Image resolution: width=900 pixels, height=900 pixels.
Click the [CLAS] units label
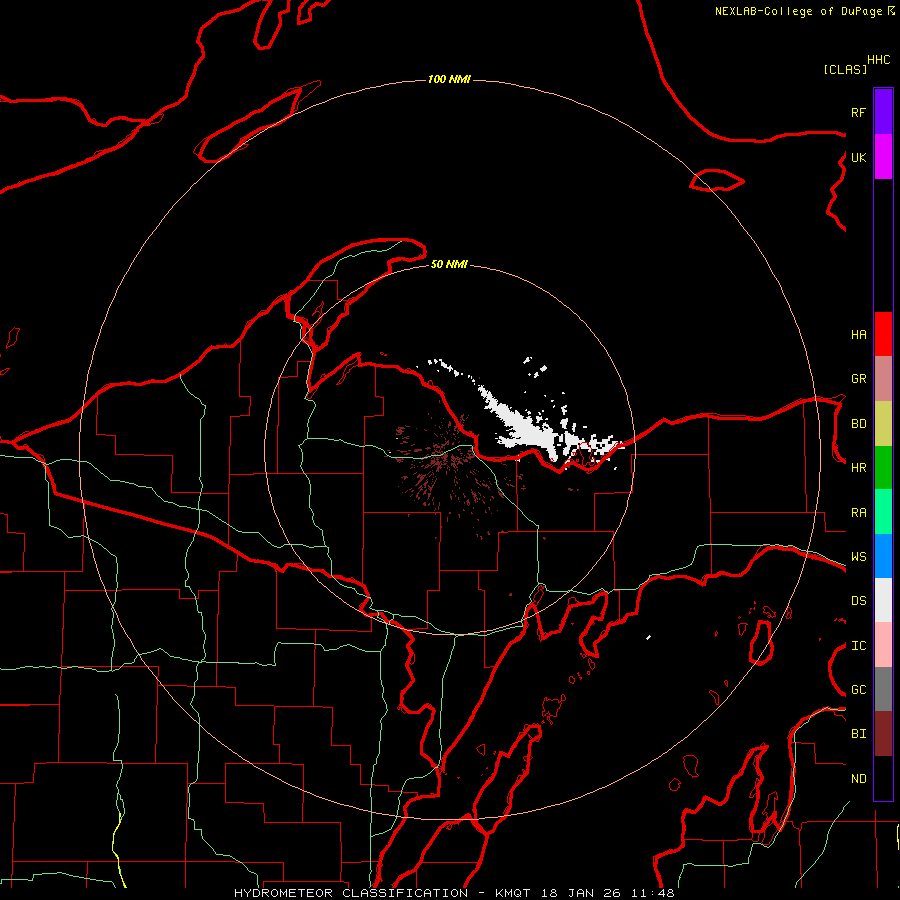pos(845,70)
